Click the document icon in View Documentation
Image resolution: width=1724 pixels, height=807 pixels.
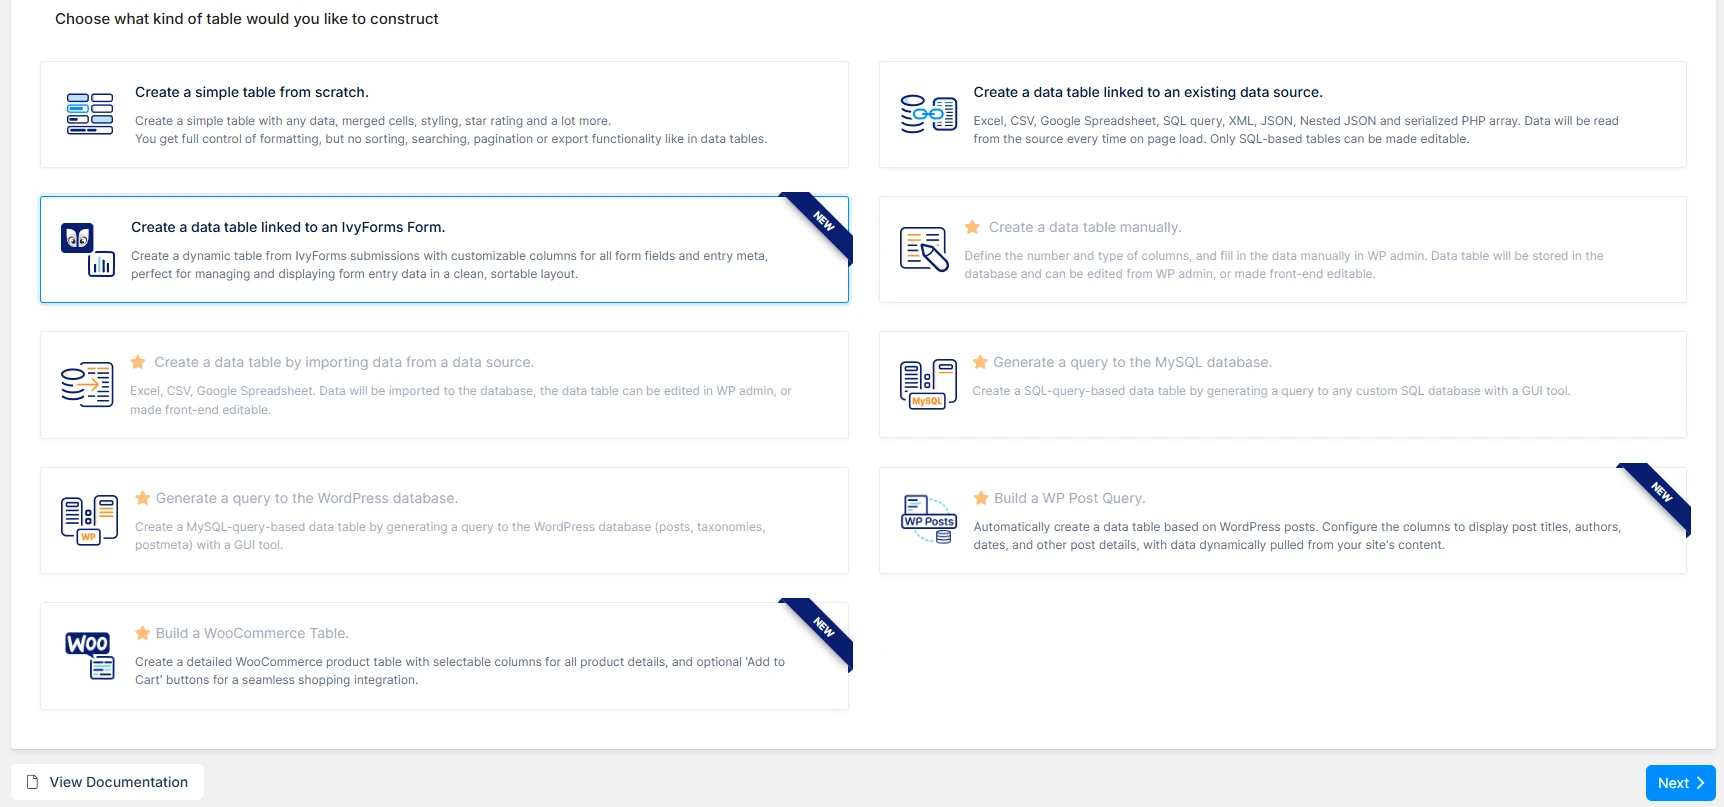[33, 782]
